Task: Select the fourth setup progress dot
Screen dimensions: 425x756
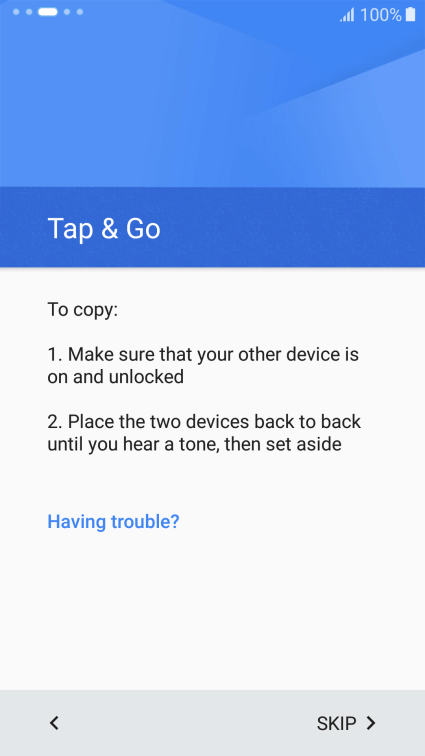Action: coord(67,12)
